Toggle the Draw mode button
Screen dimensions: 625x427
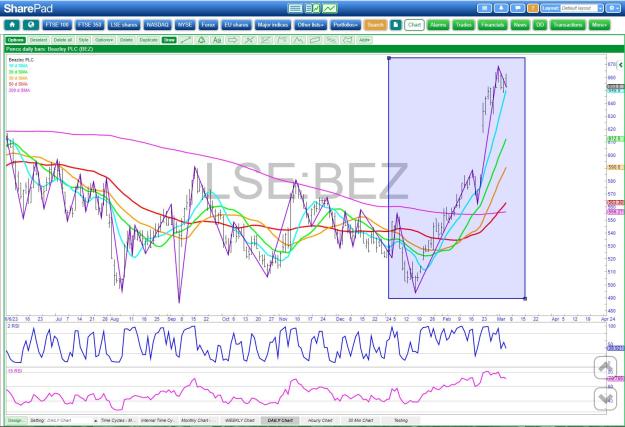click(169, 40)
